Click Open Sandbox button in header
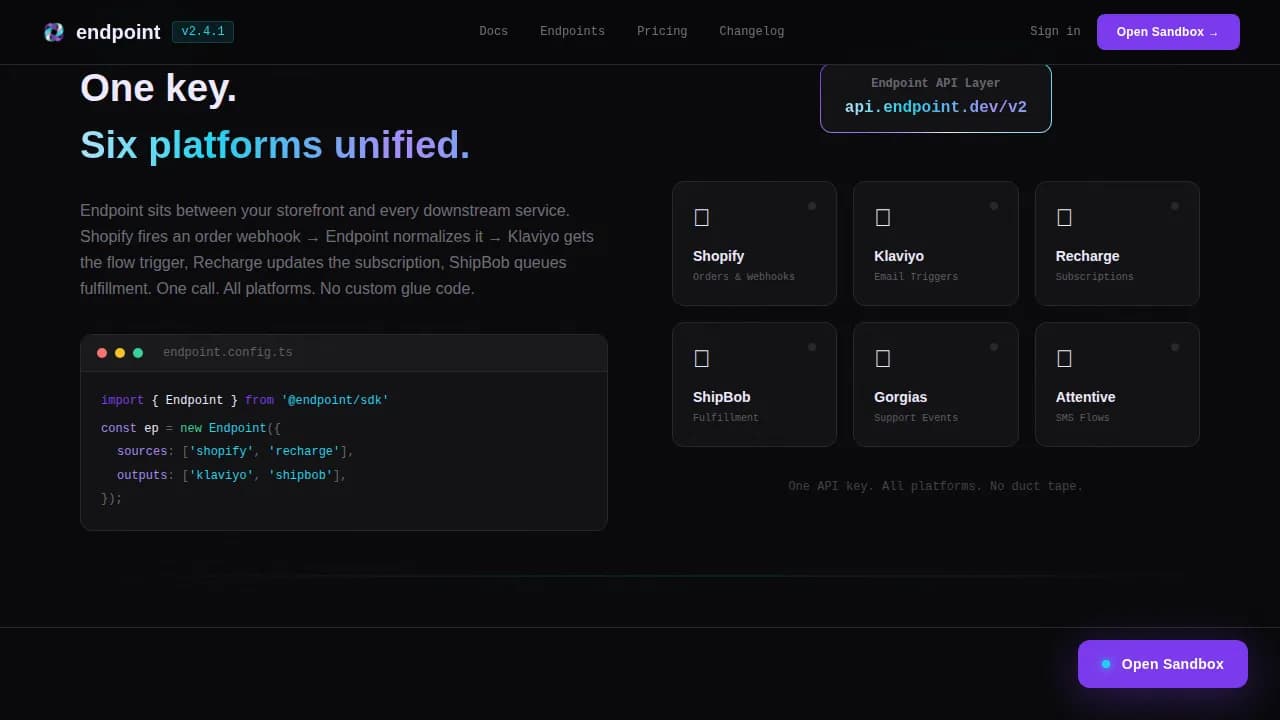 pyautogui.click(x=1168, y=32)
